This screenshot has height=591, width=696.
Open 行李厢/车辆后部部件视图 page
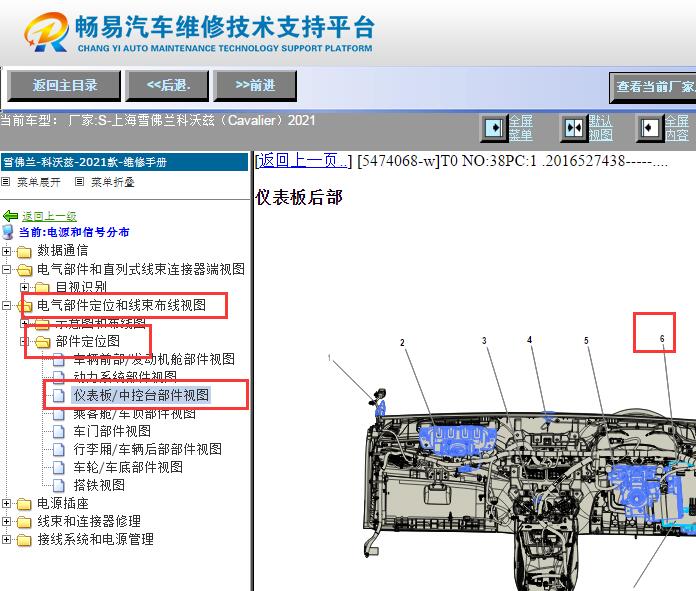tap(148, 449)
